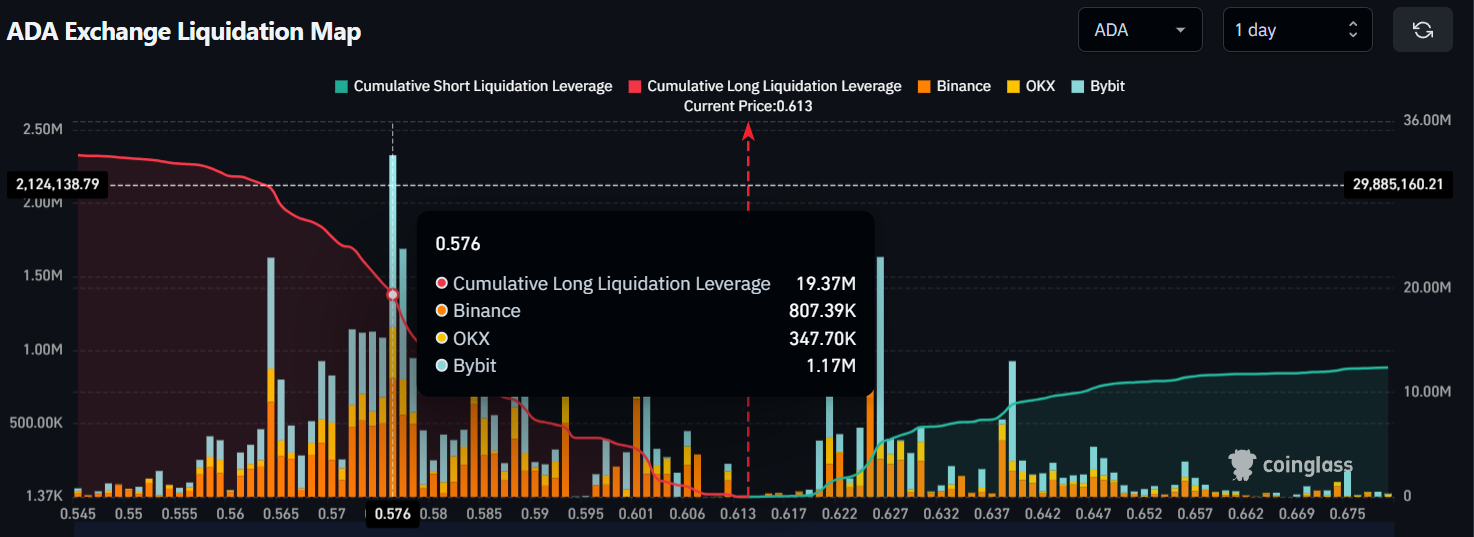
Task: Click the 500.00K left axis label
Action: pos(36,423)
